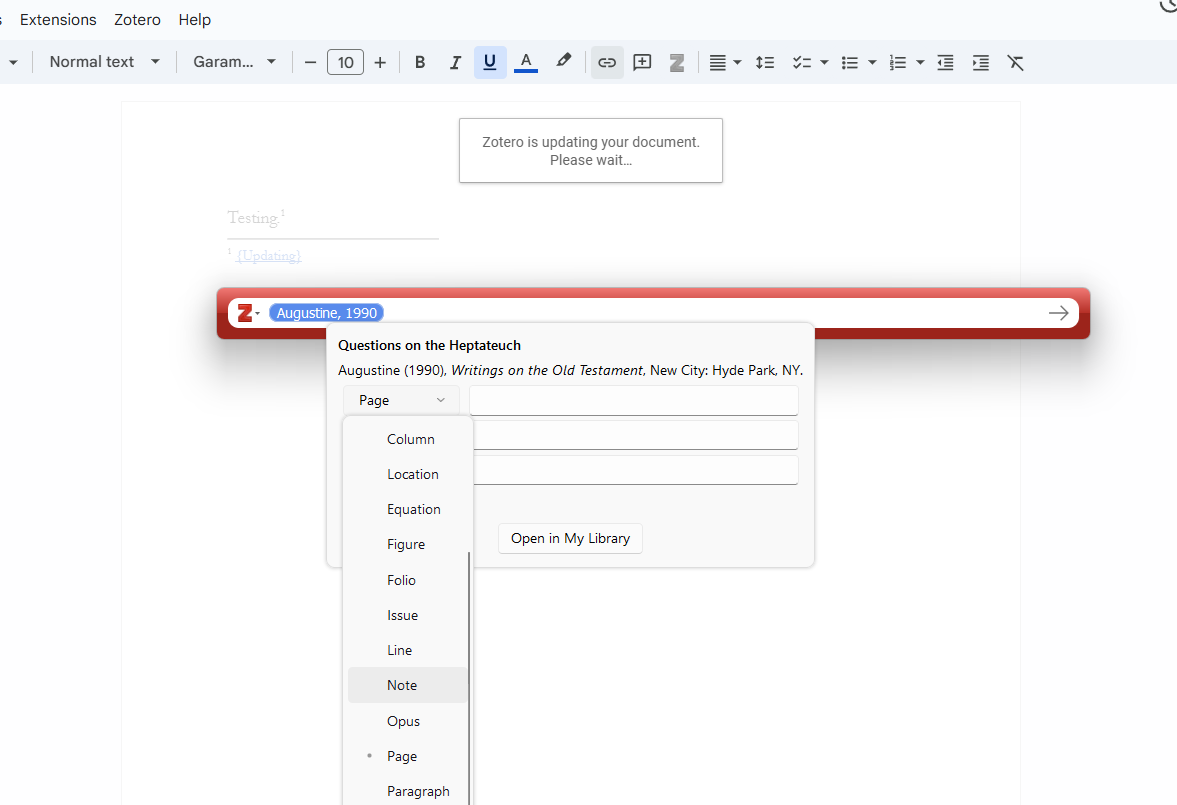This screenshot has width=1177, height=805.
Task: Select the checked Page locator option
Action: tap(408, 756)
